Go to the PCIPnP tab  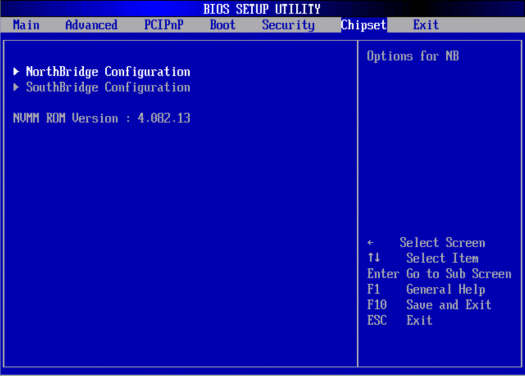pyautogui.click(x=164, y=25)
